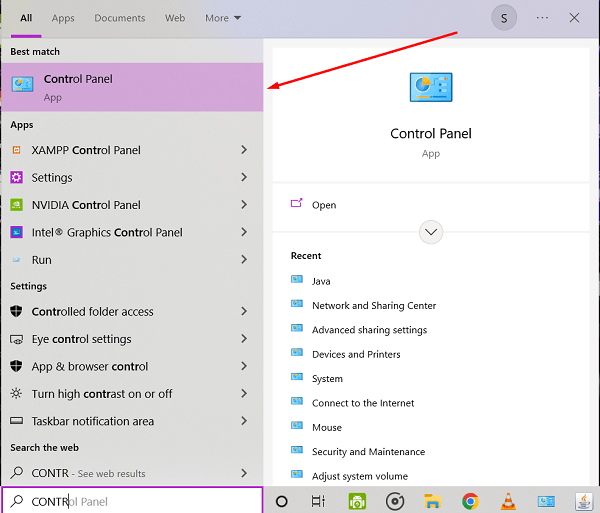Expand CONTR web results arrow
The height and width of the screenshot is (513, 600).
(x=244, y=473)
